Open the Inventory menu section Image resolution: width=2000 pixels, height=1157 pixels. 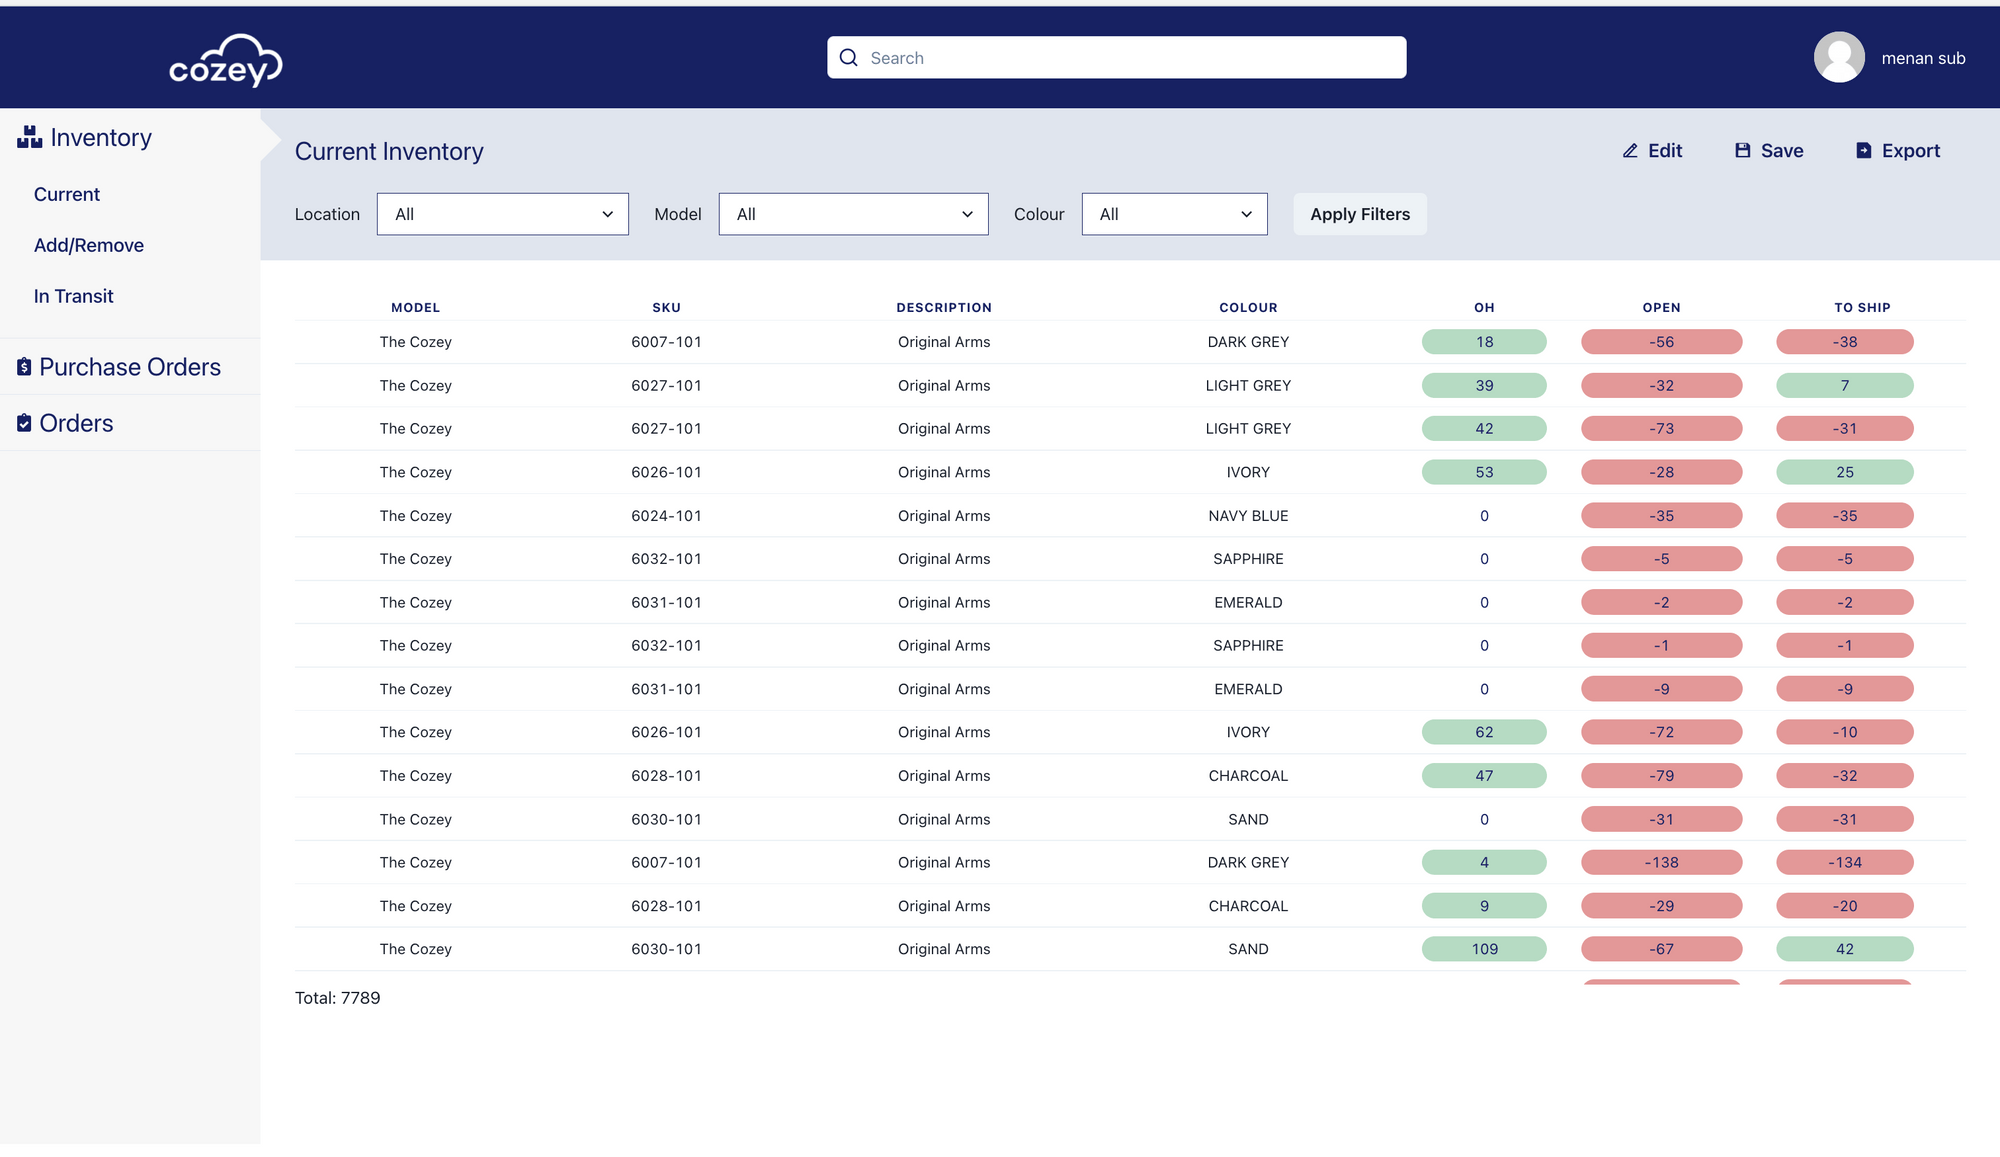101,137
